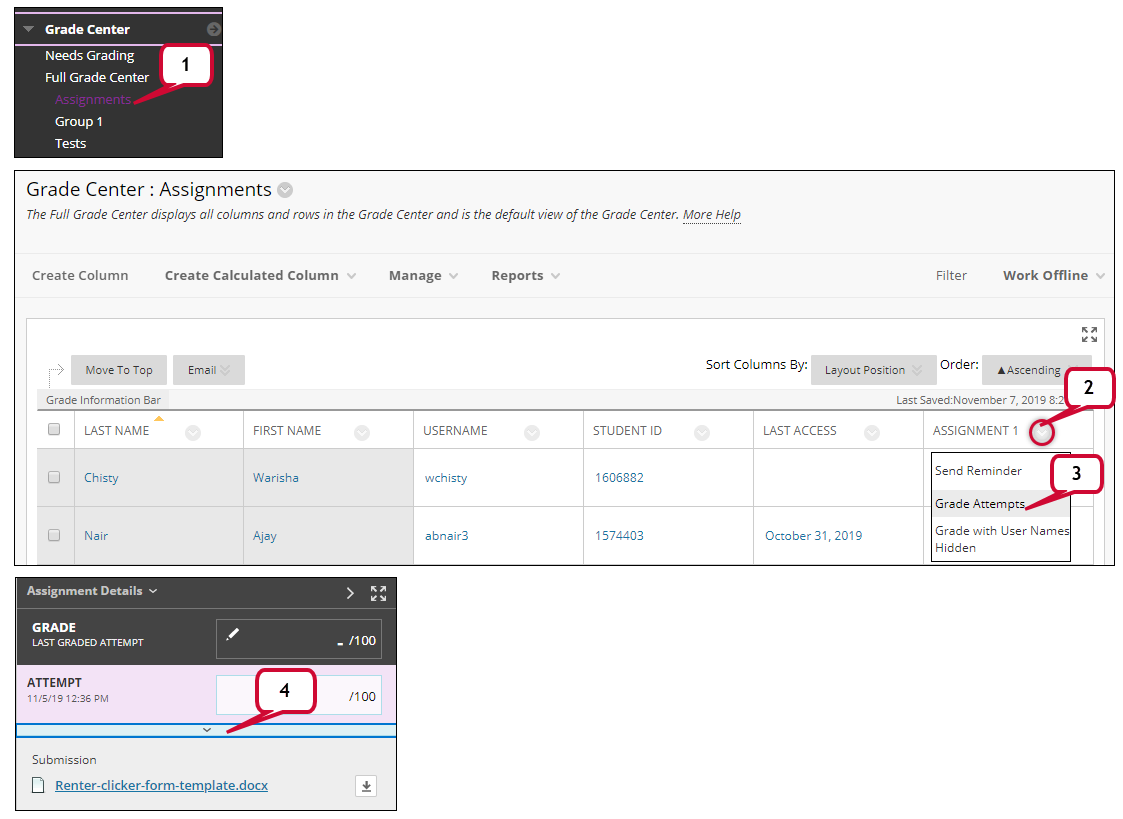This screenshot has height=819, width=1123.
Task: Open LAST ACCESS column options chevron
Action: [872, 432]
